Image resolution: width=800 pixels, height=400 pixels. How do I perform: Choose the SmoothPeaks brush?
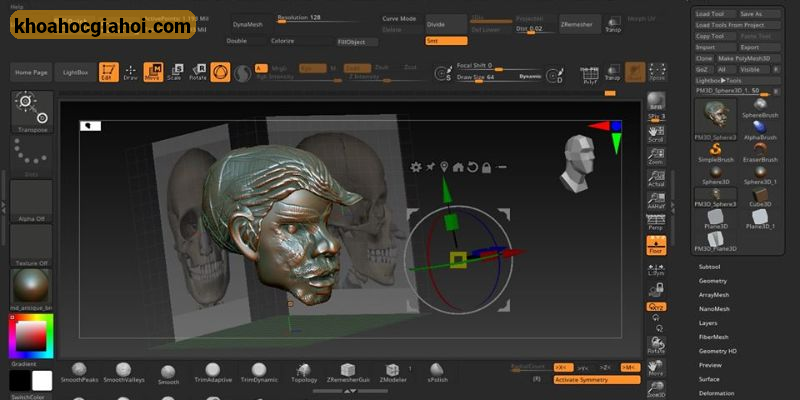pyautogui.click(x=79, y=372)
